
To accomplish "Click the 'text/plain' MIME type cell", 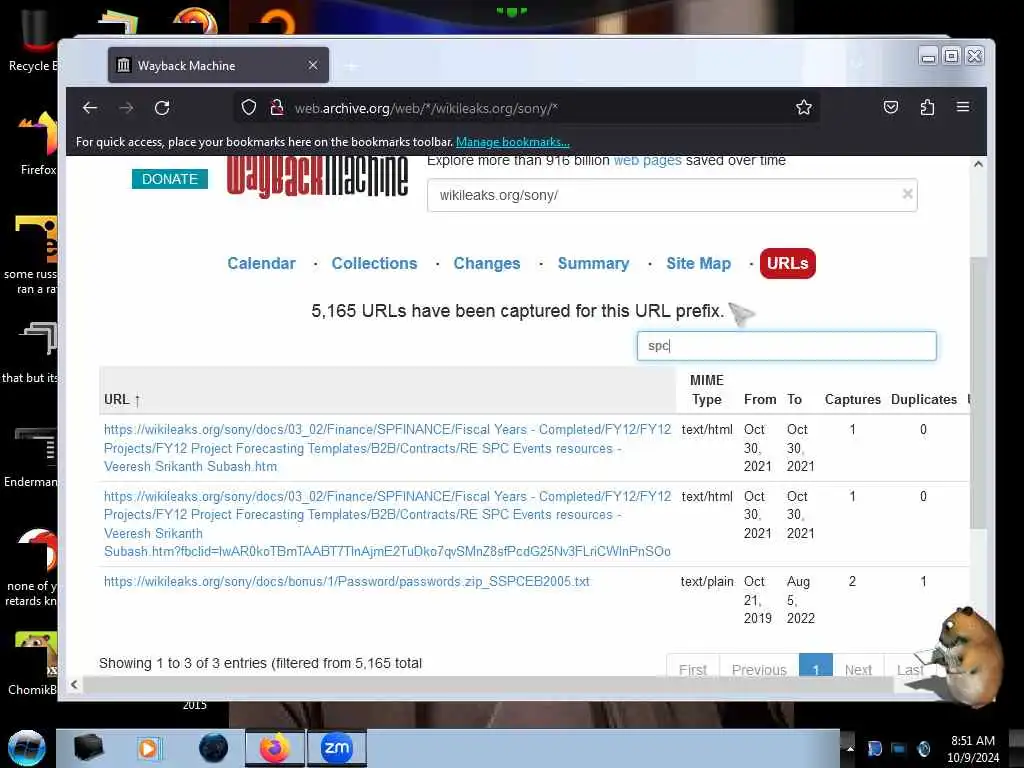I will pyautogui.click(x=707, y=581).
